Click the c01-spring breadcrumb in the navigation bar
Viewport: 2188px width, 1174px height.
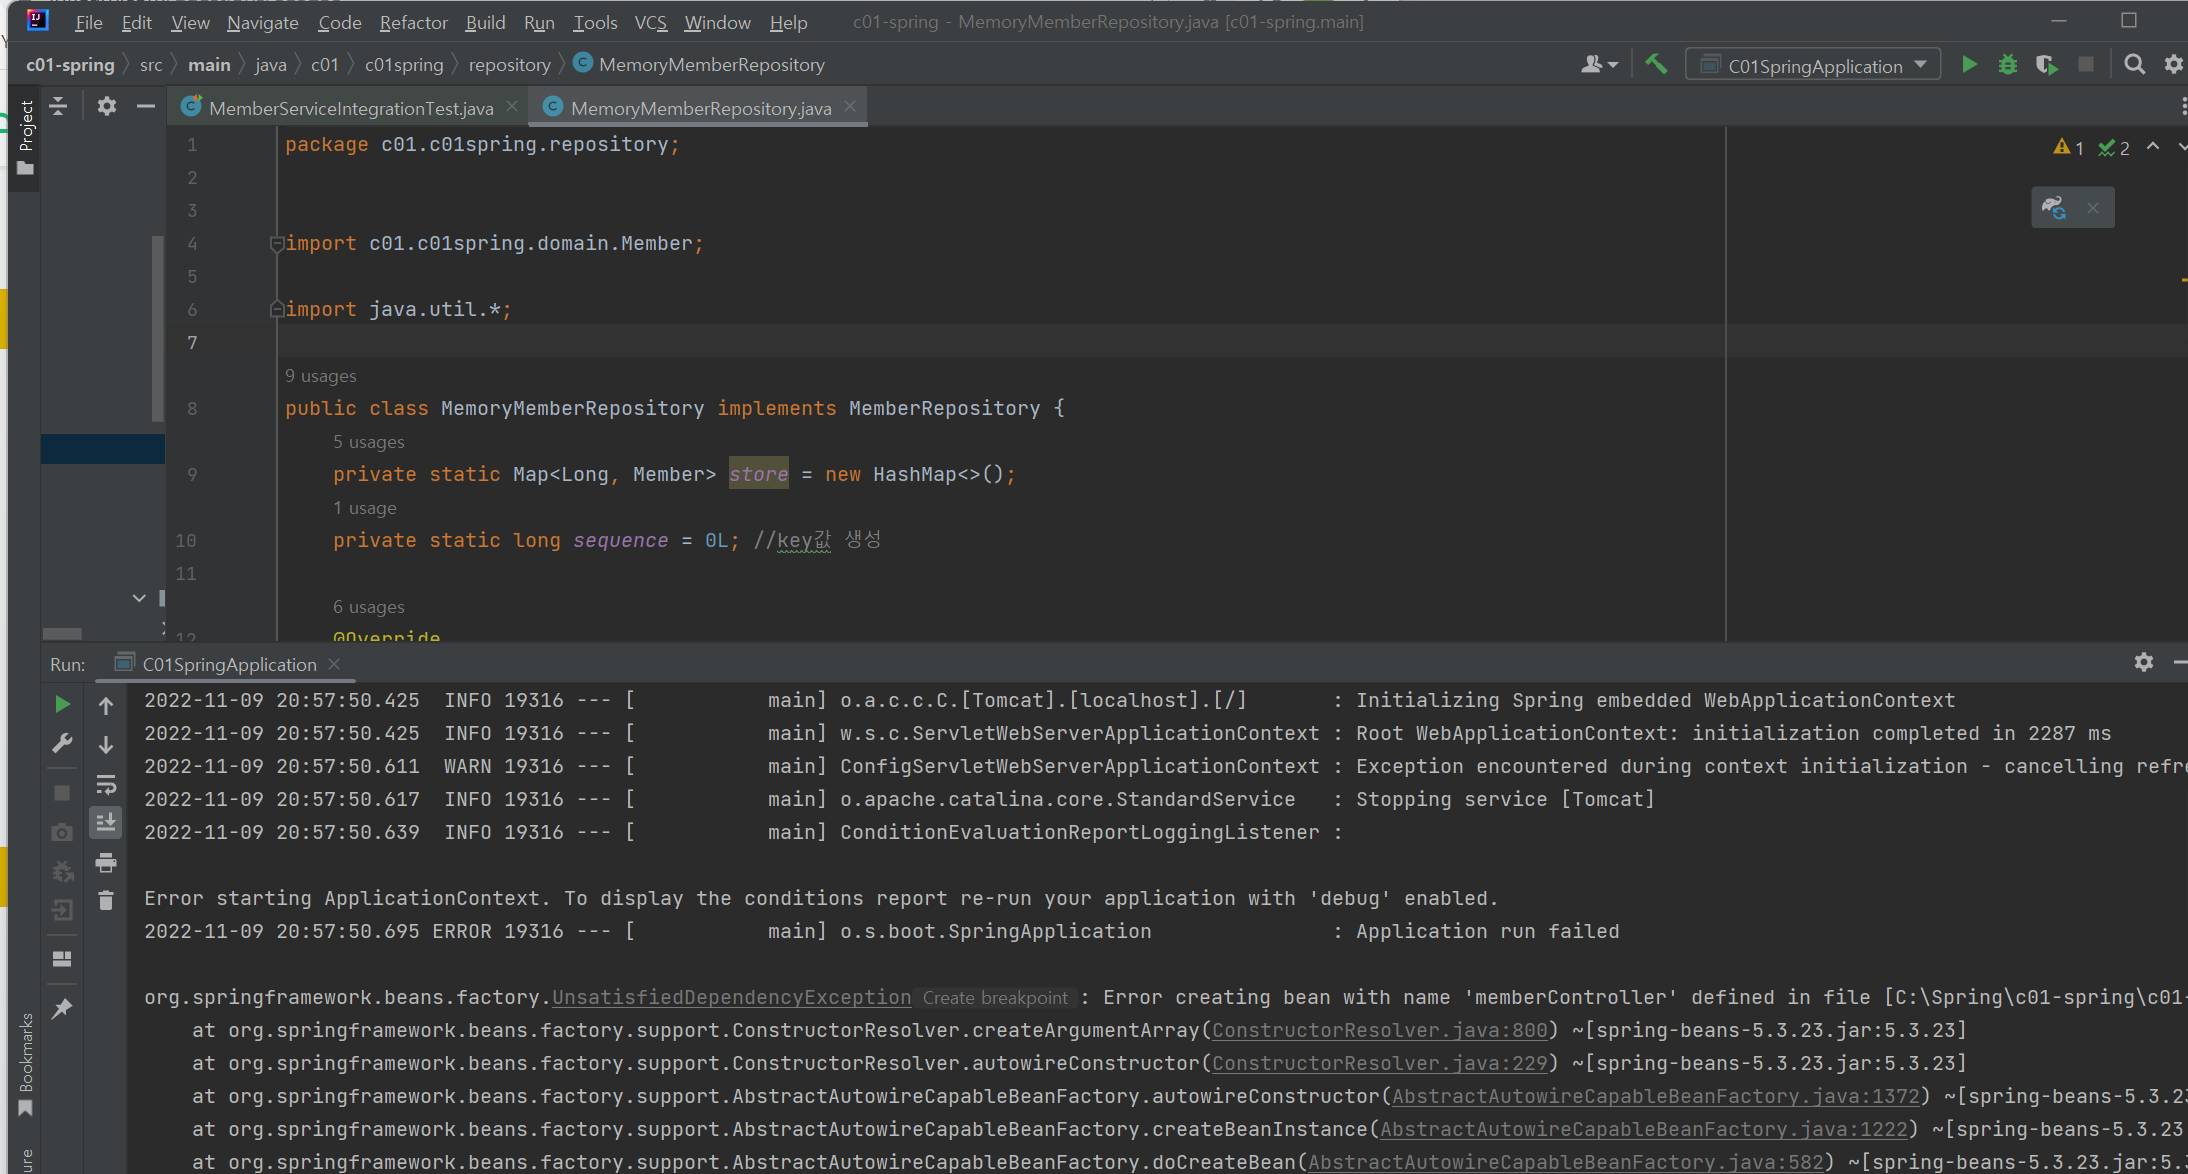(x=70, y=65)
